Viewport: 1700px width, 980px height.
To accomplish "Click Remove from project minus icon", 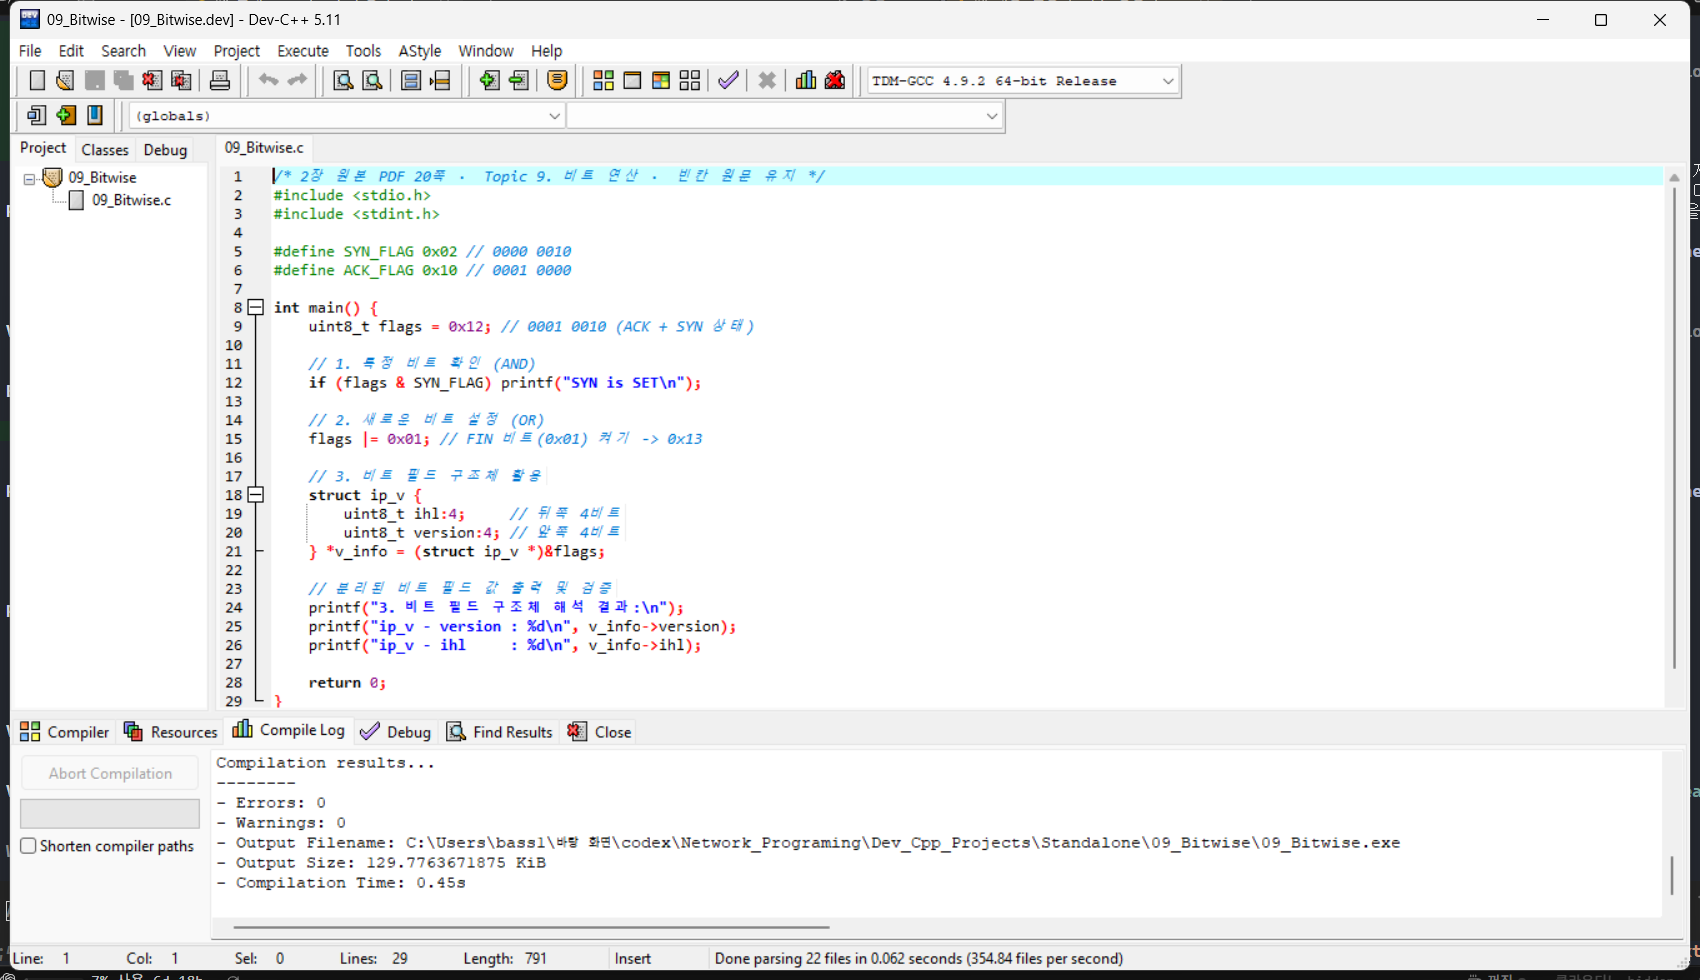I will coord(518,81).
